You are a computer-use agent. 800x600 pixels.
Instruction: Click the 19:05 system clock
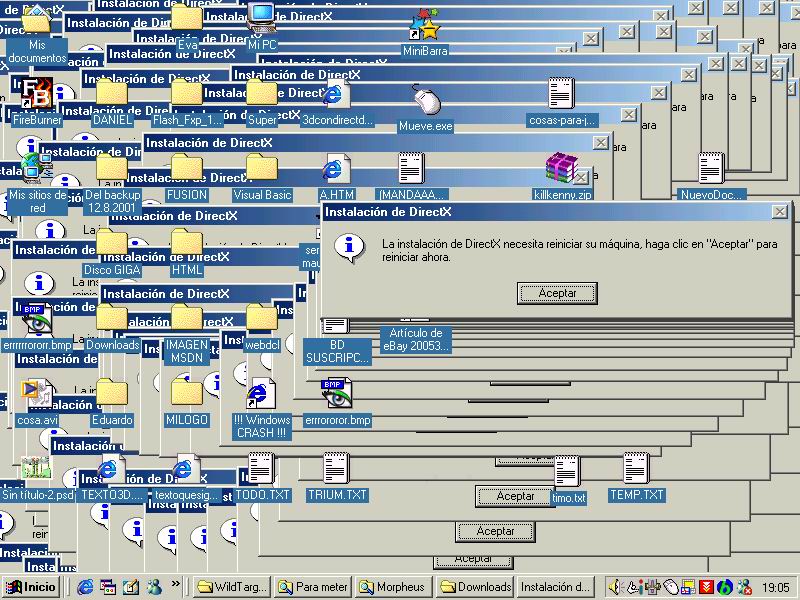(x=776, y=588)
